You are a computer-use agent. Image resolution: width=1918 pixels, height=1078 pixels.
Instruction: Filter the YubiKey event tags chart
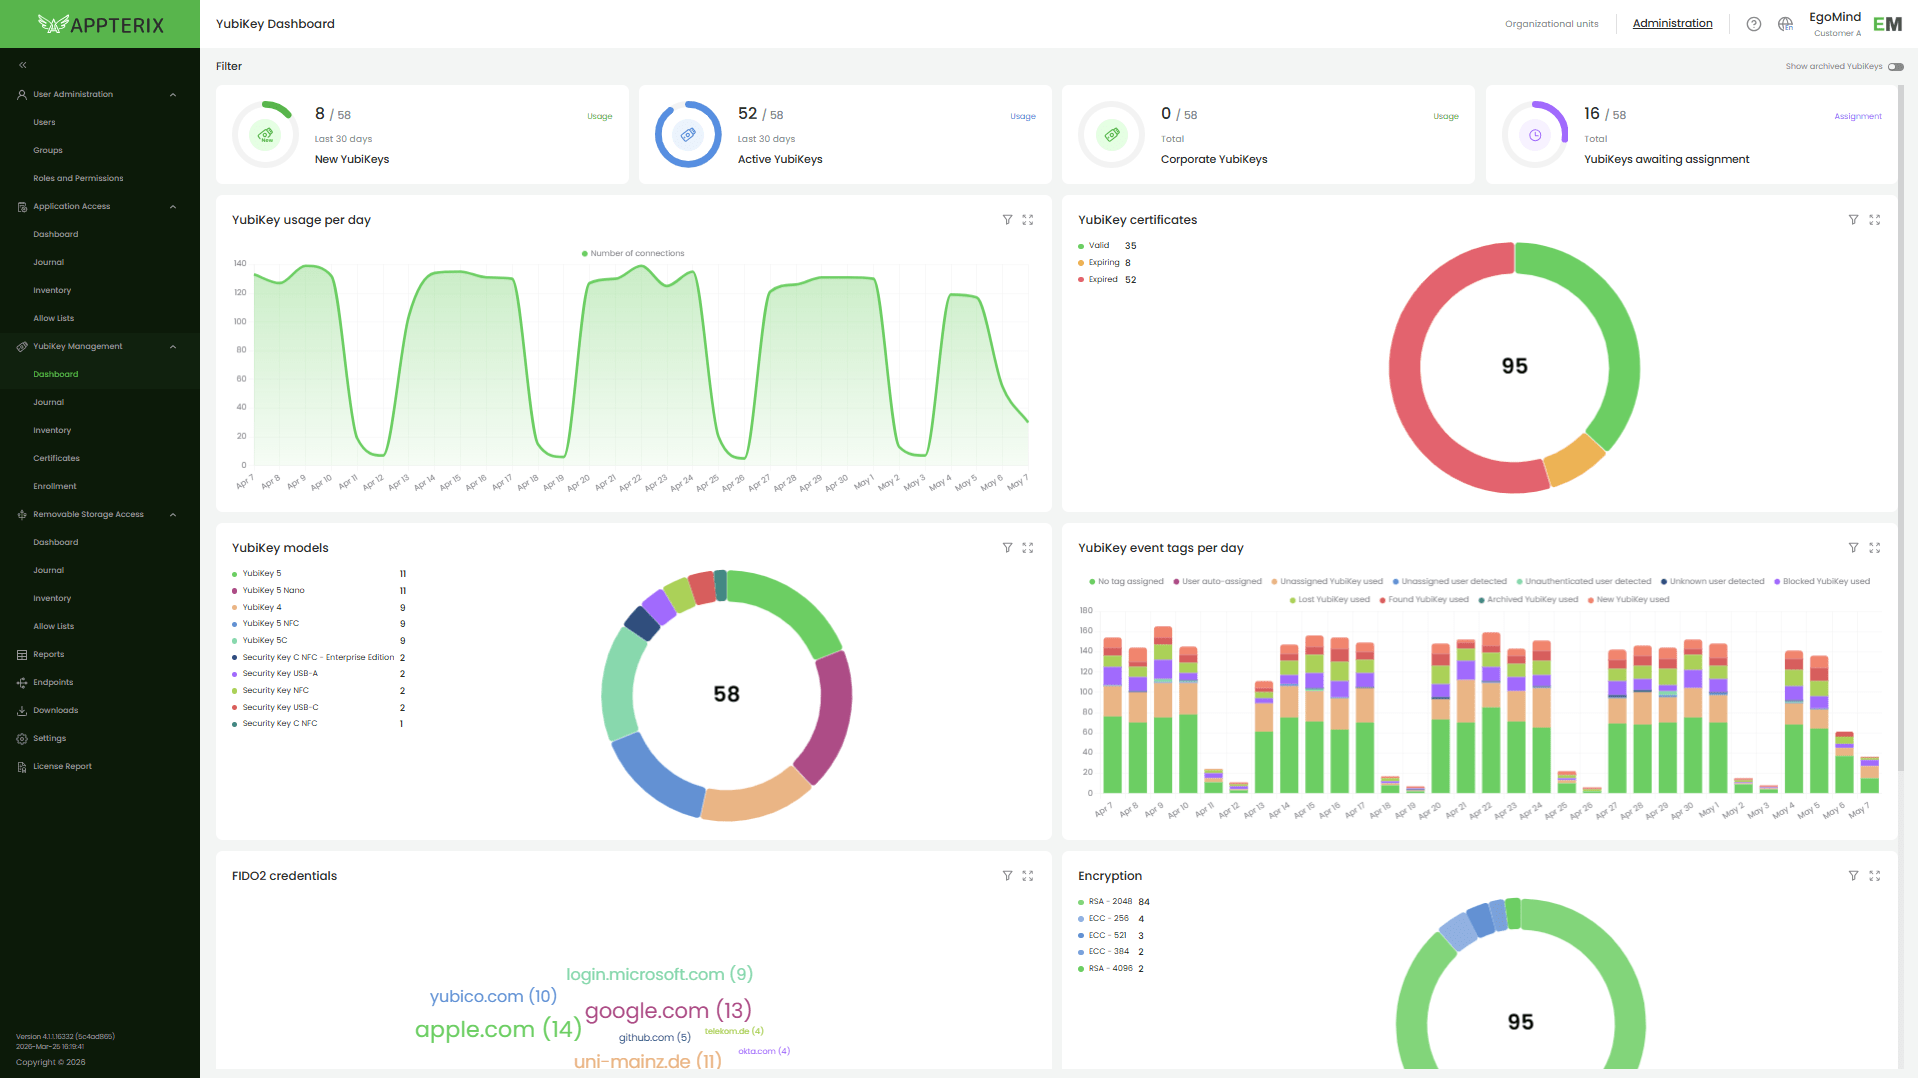tap(1853, 548)
